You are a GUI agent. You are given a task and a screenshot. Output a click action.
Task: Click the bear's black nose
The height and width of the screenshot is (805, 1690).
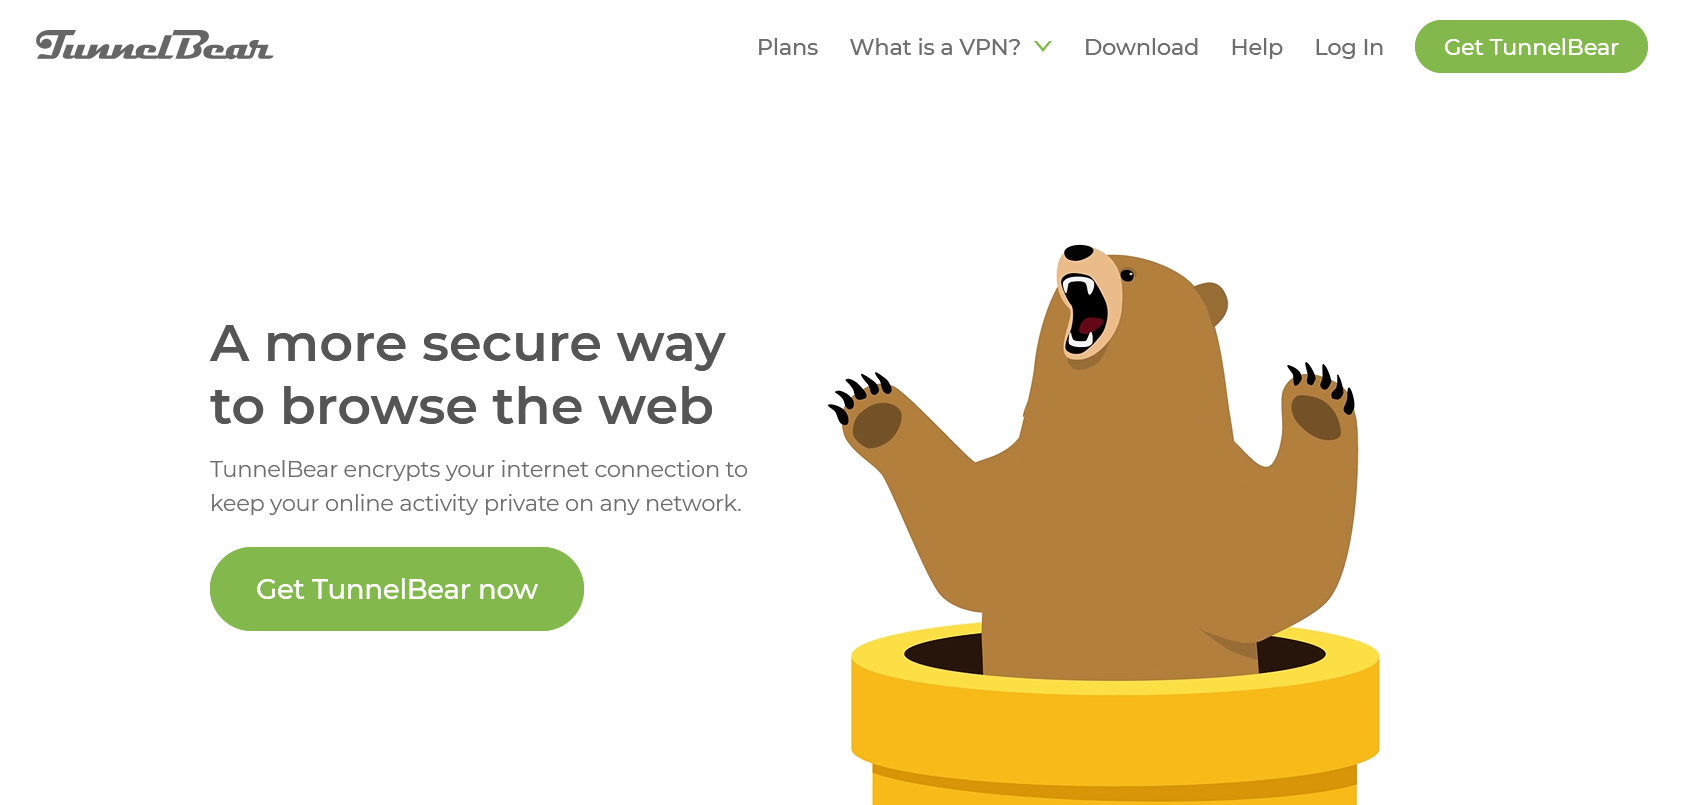pos(1078,252)
